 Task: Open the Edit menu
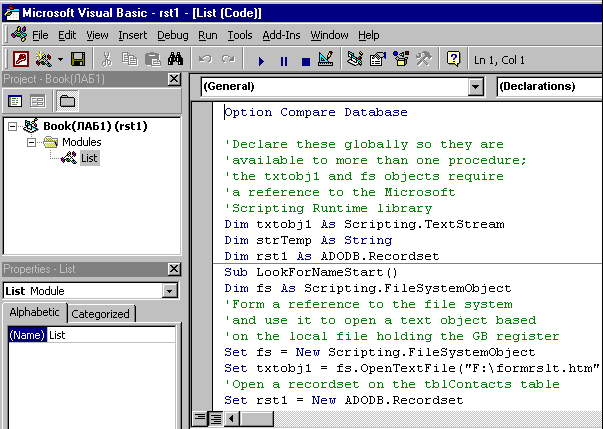pyautogui.click(x=67, y=35)
